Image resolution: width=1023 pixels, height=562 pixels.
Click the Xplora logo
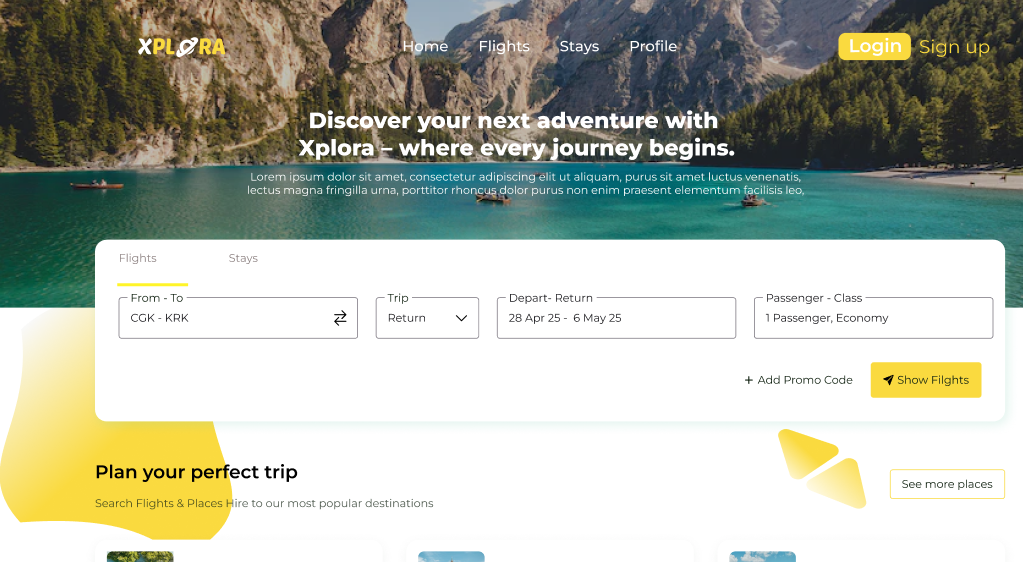181,46
